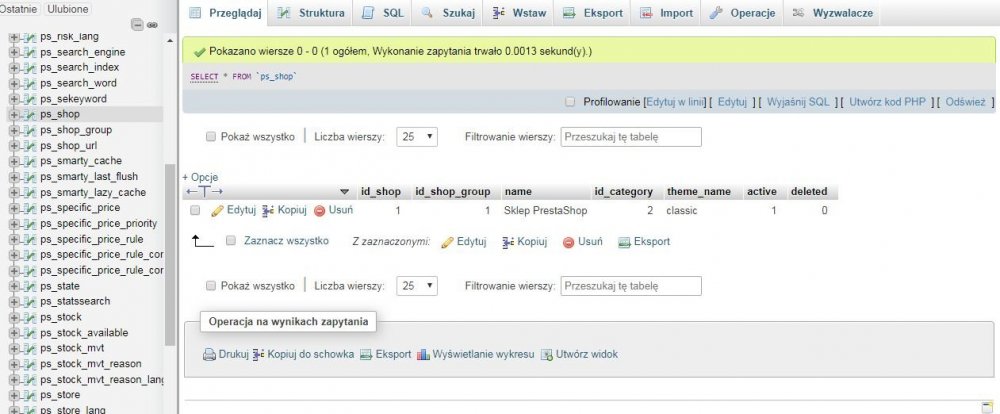Go to the Szukaj tab
The height and width of the screenshot is (414, 1000).
tap(448, 13)
